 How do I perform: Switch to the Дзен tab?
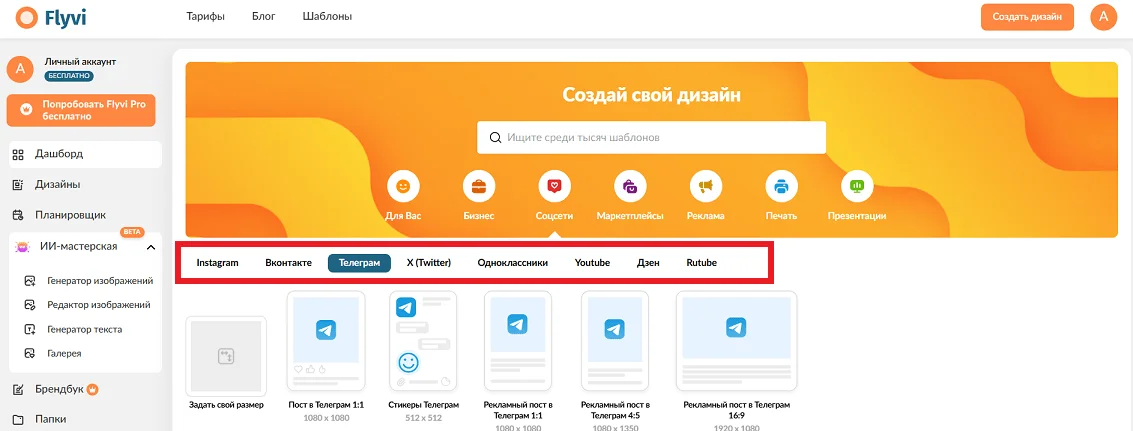click(648, 263)
